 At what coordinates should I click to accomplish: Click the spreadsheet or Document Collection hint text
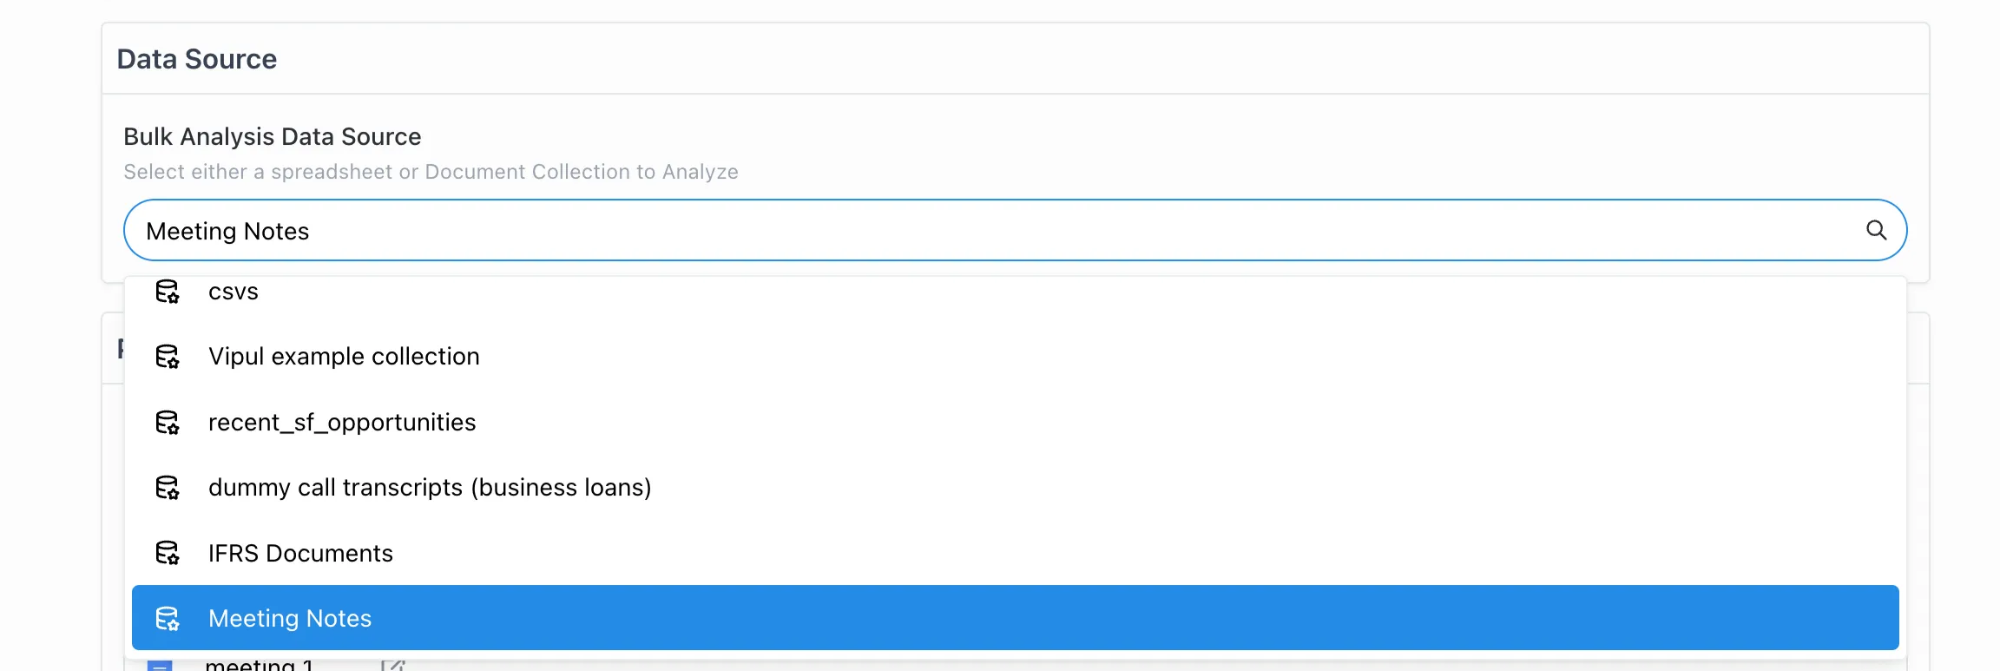pyautogui.click(x=430, y=172)
